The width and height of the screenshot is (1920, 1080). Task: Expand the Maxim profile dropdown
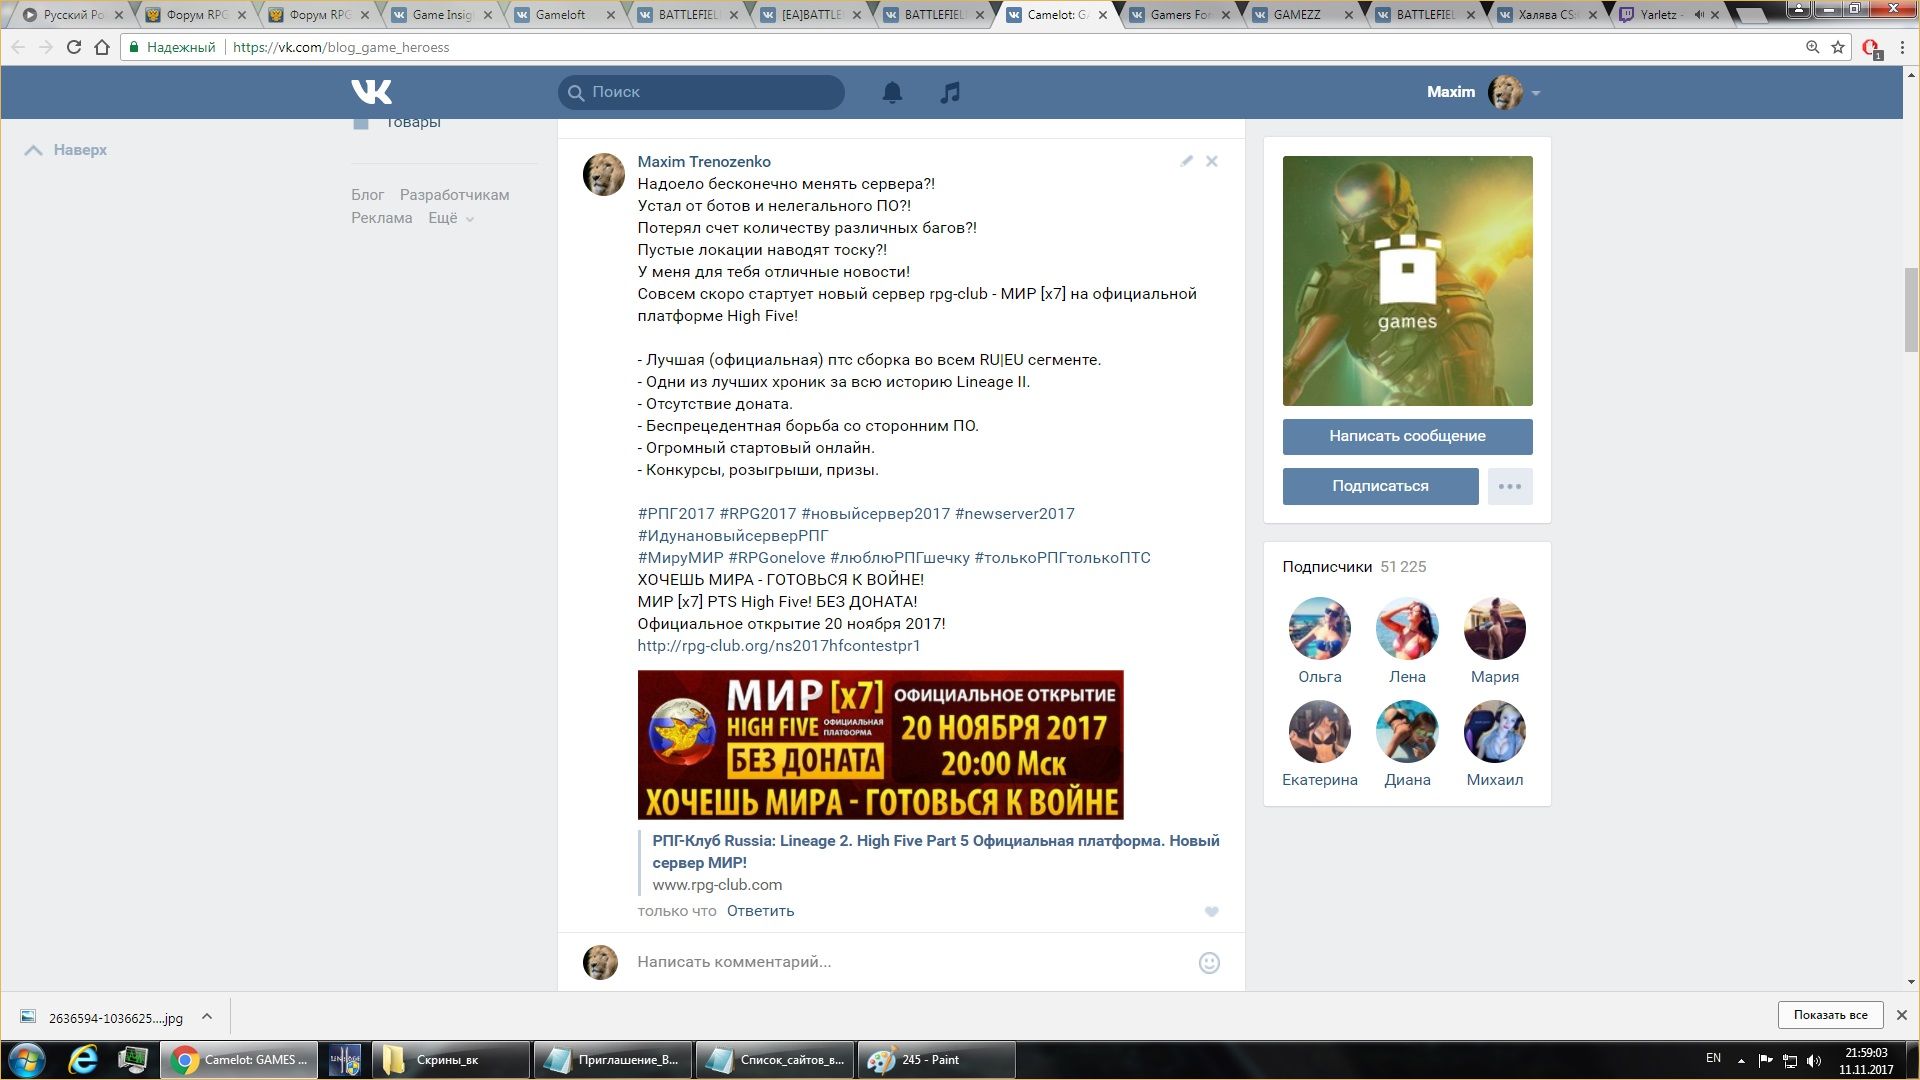(1536, 93)
